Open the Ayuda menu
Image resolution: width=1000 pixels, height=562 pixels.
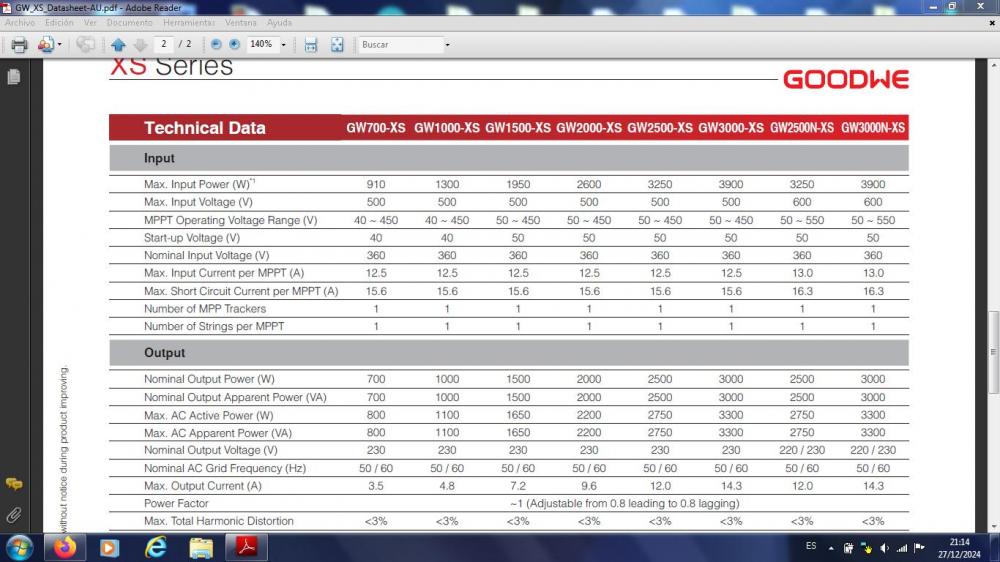coord(279,22)
